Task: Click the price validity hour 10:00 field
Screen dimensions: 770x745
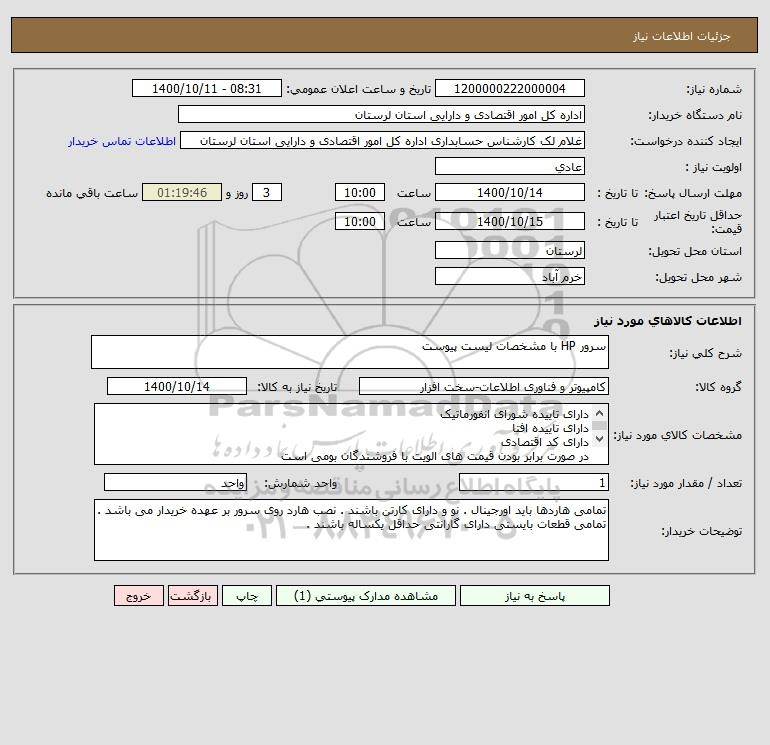Action: pos(360,221)
